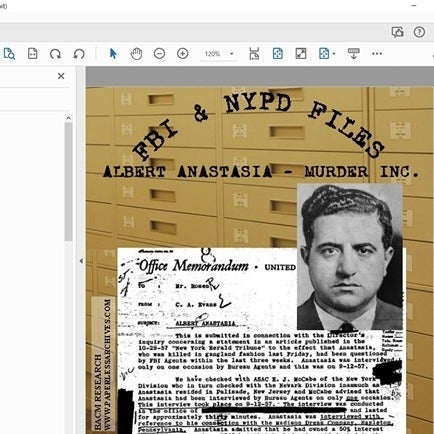This screenshot has height=434, width=434.
Task: Click 'ALBERT ANASTASIA - MURDER INC.' heading
Action: click(261, 172)
